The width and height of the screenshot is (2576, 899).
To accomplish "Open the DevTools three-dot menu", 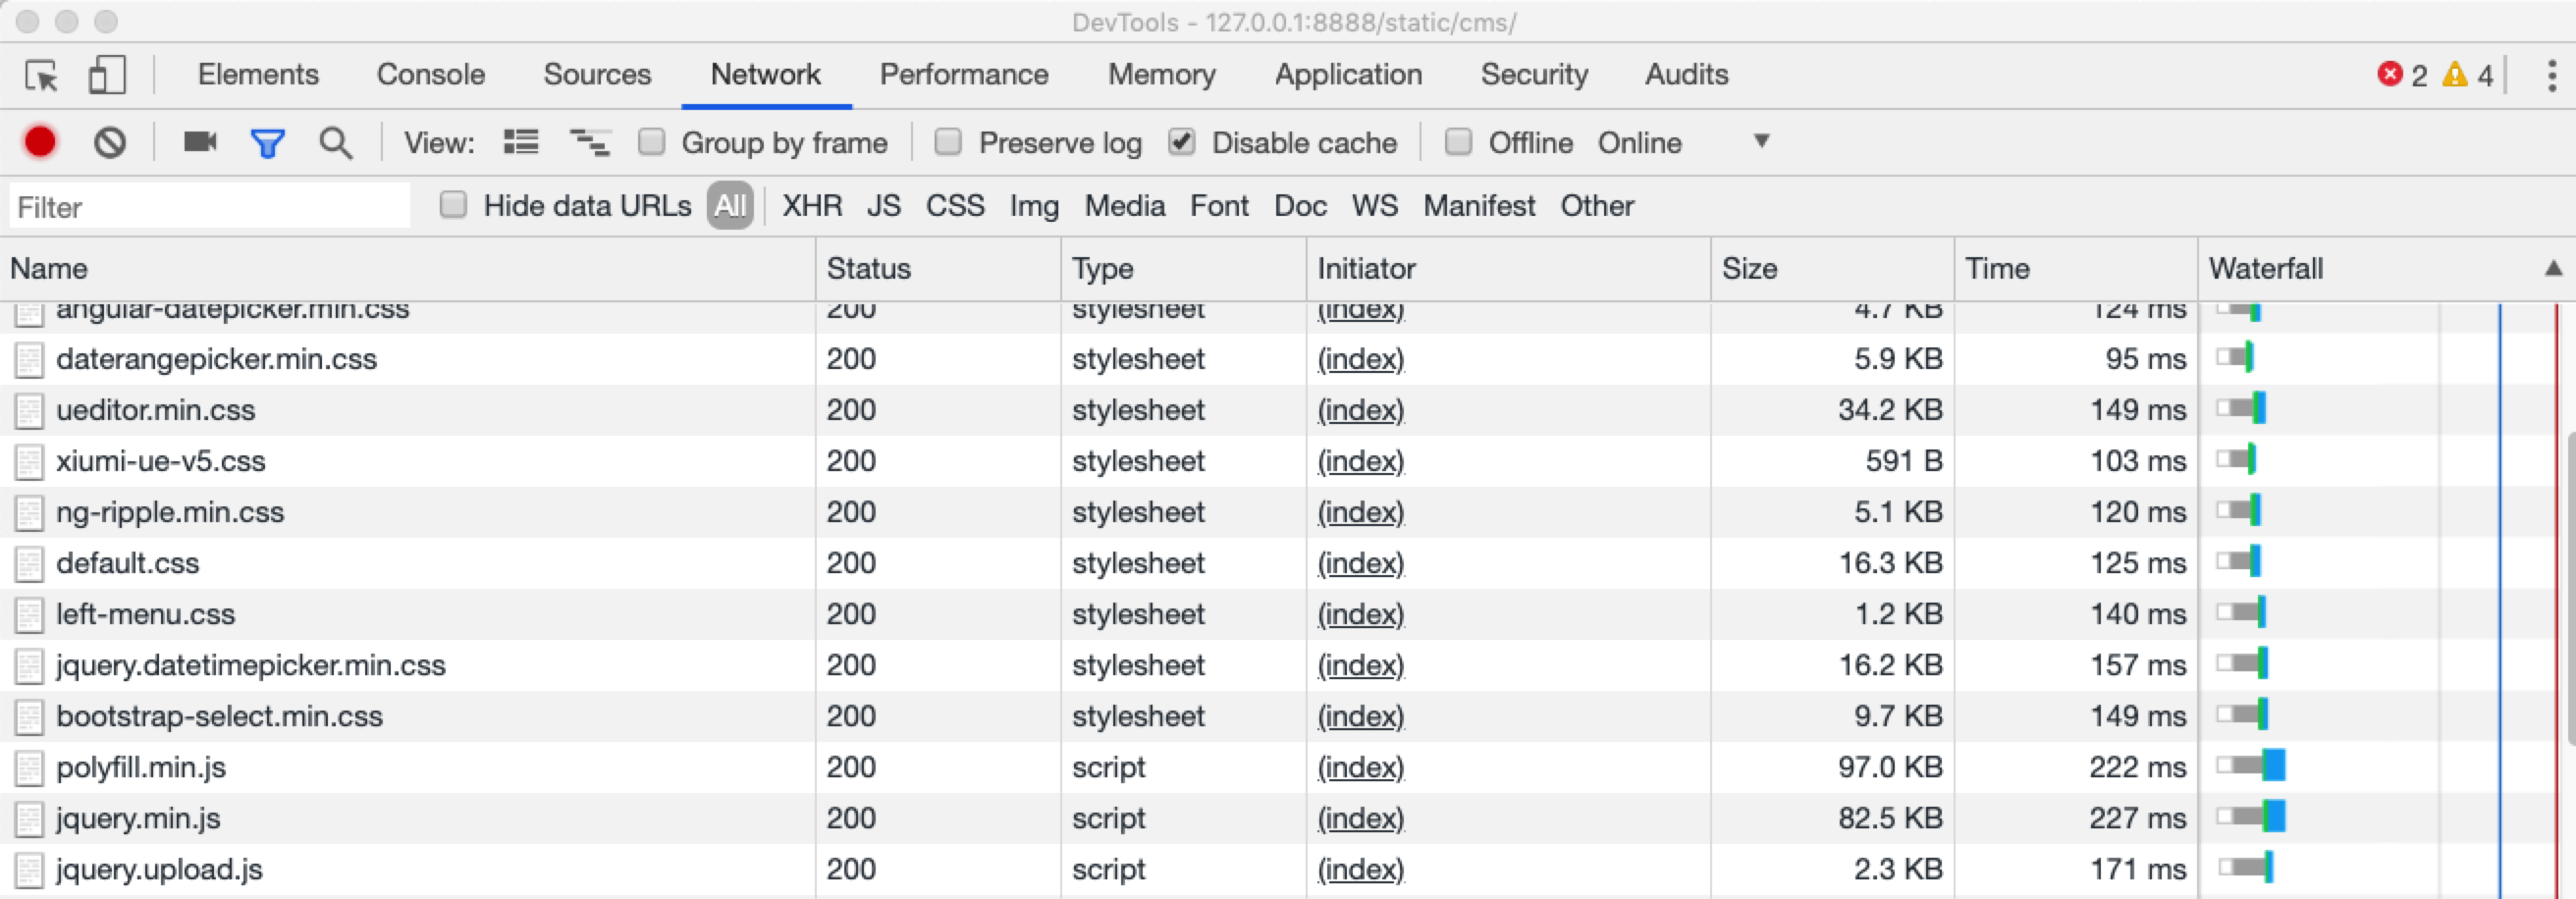I will pyautogui.click(x=2551, y=76).
